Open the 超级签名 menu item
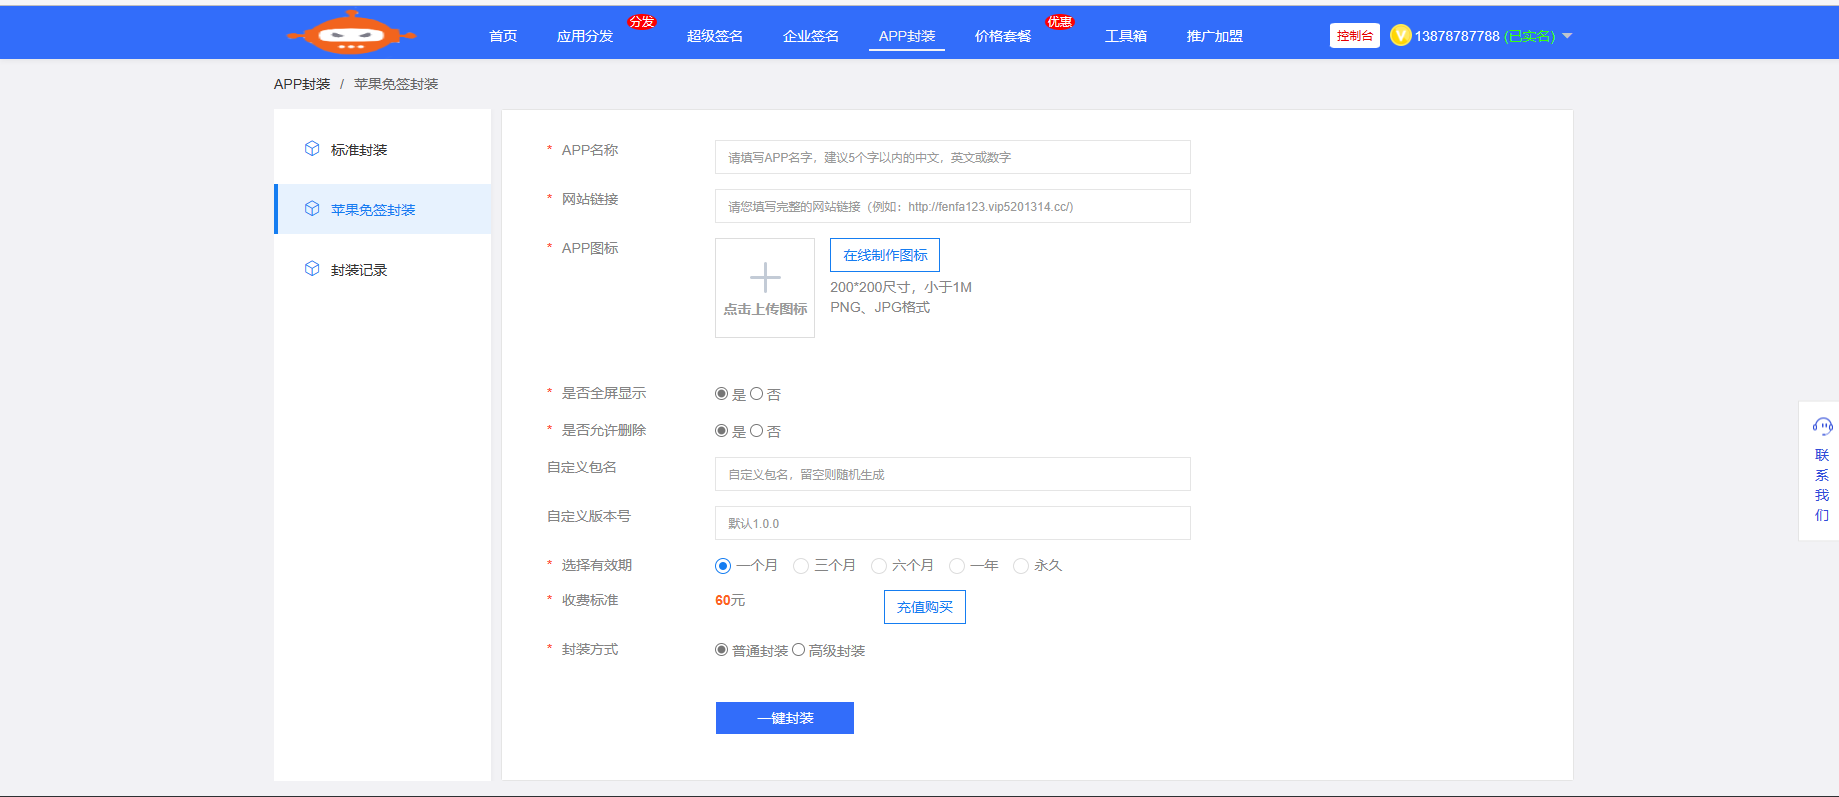The height and width of the screenshot is (797, 1839). pos(714,36)
